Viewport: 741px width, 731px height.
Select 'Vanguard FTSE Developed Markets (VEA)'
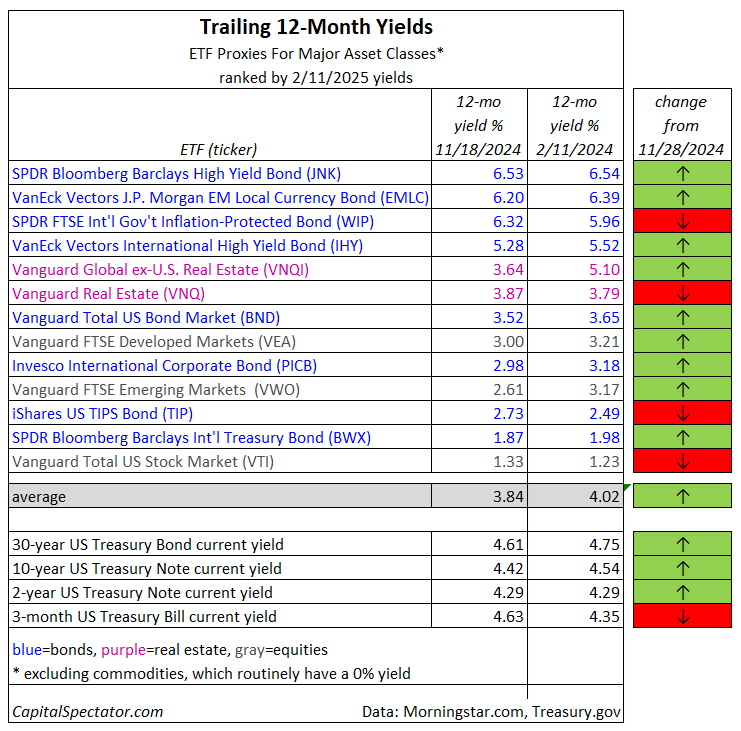tap(154, 342)
